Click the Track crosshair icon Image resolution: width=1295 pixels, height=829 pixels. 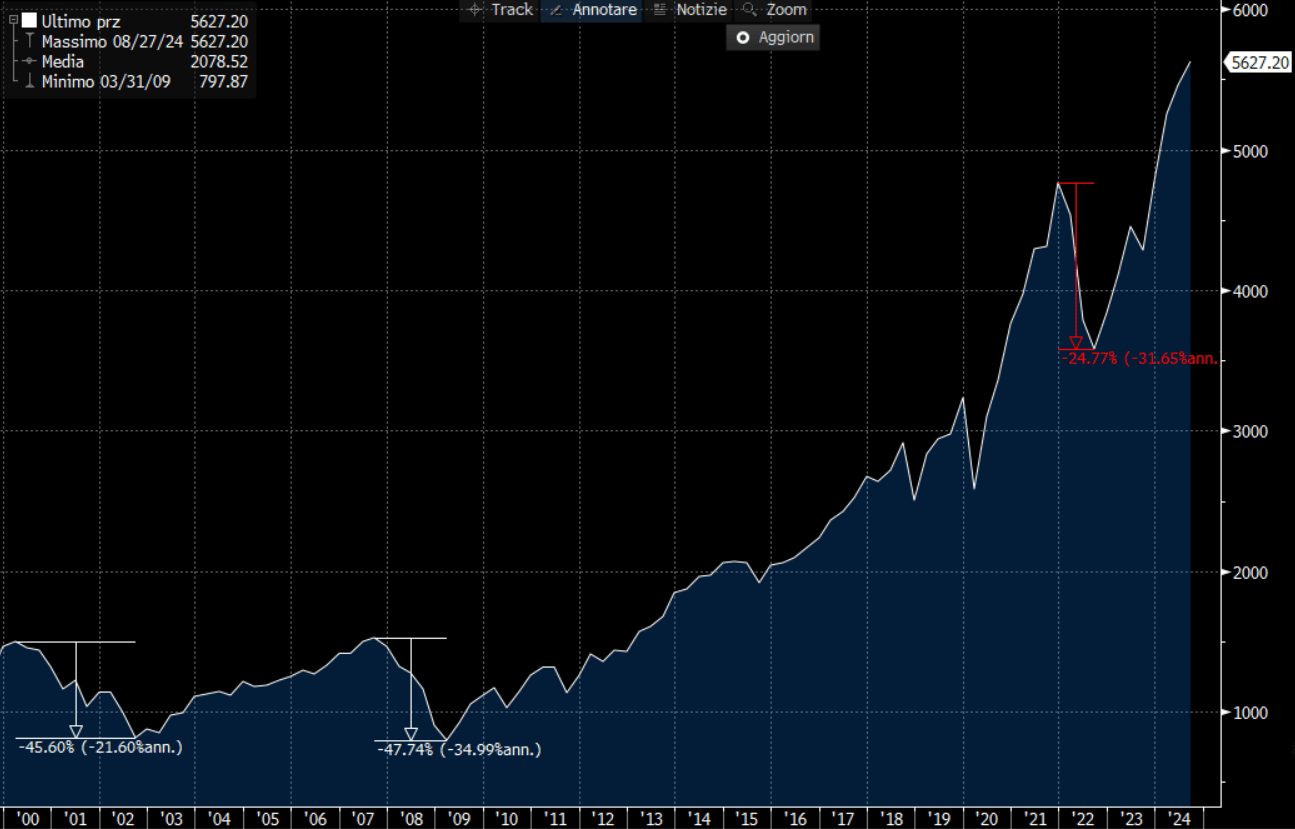[475, 10]
